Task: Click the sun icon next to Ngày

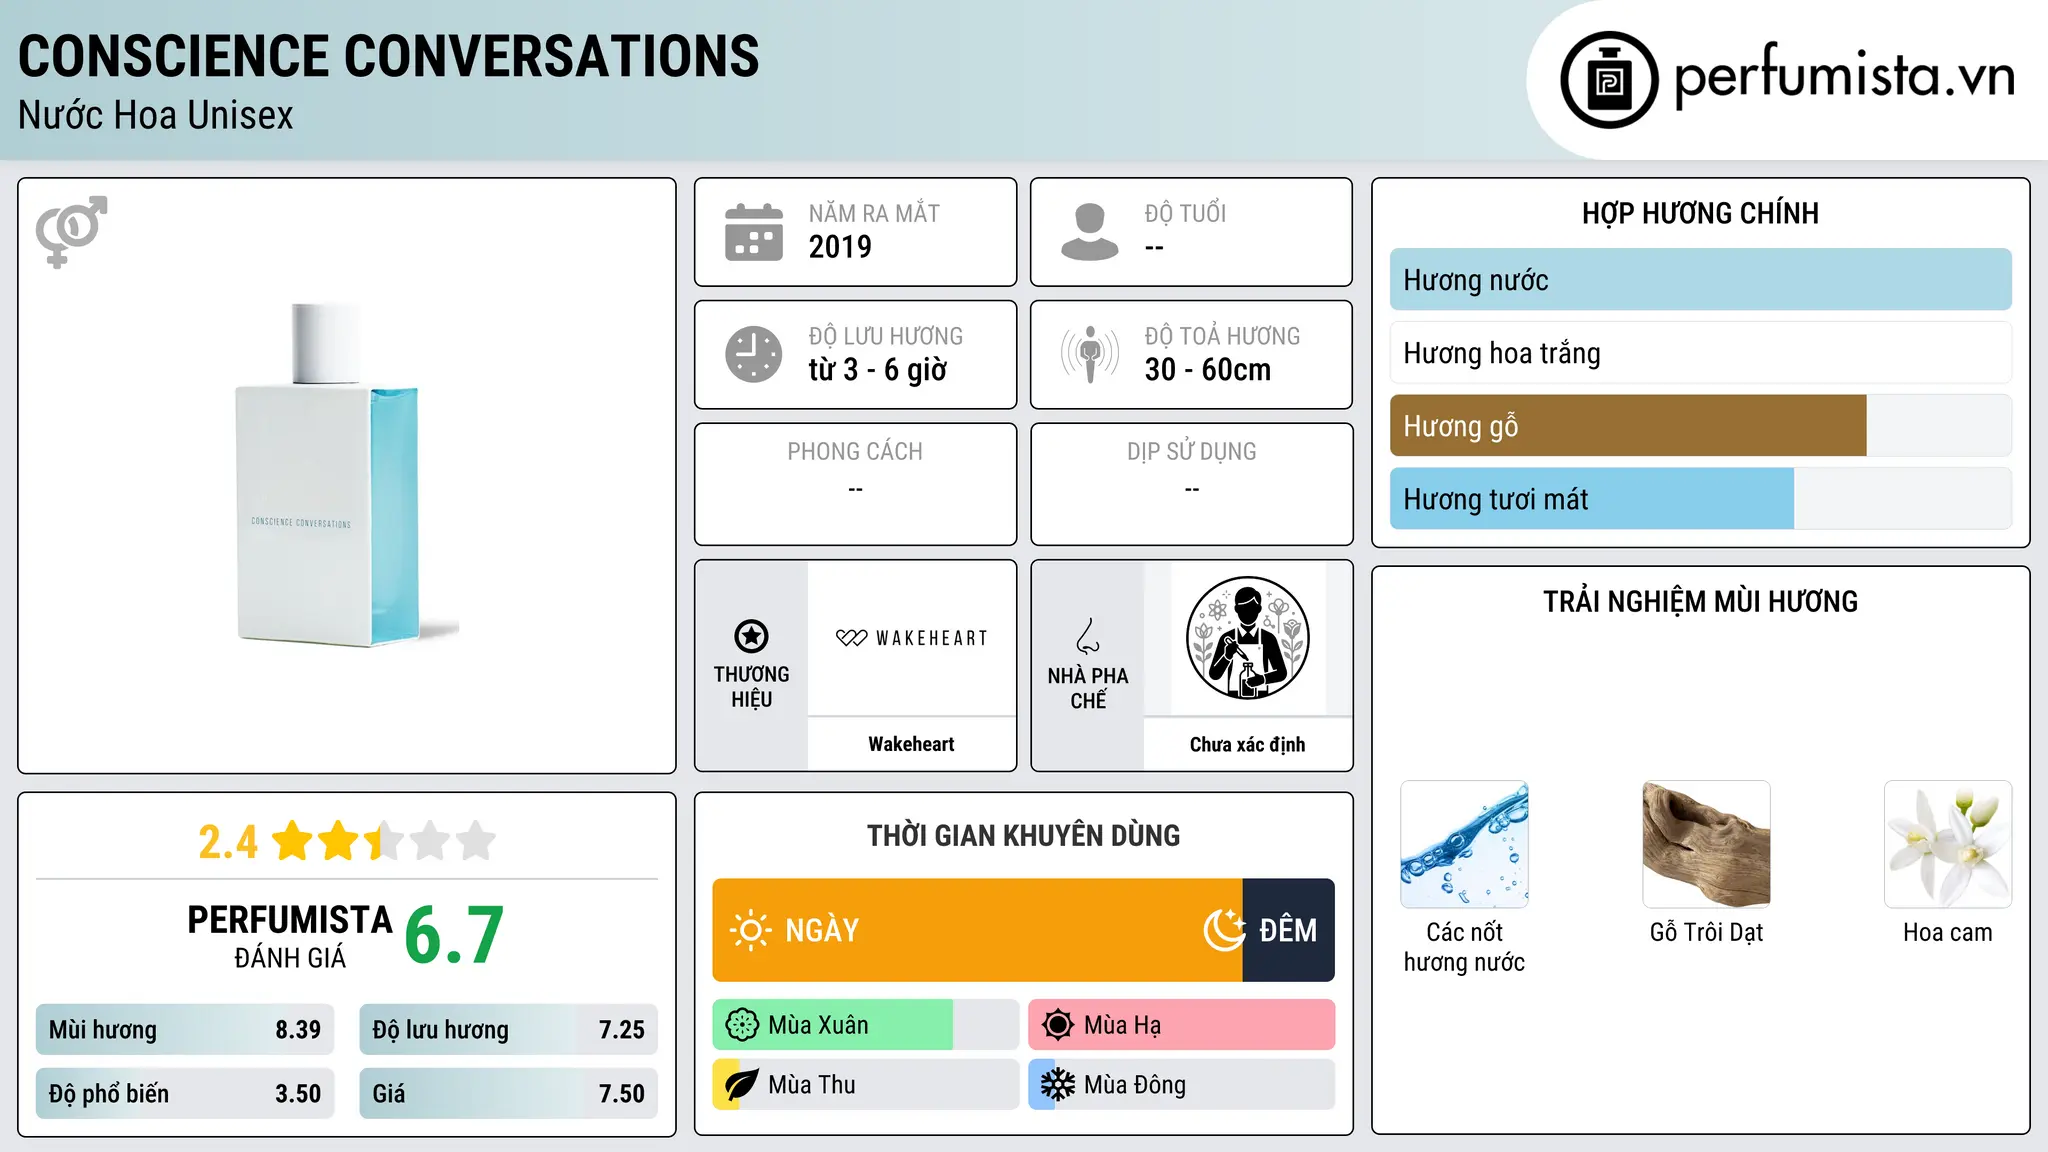Action: (751, 930)
